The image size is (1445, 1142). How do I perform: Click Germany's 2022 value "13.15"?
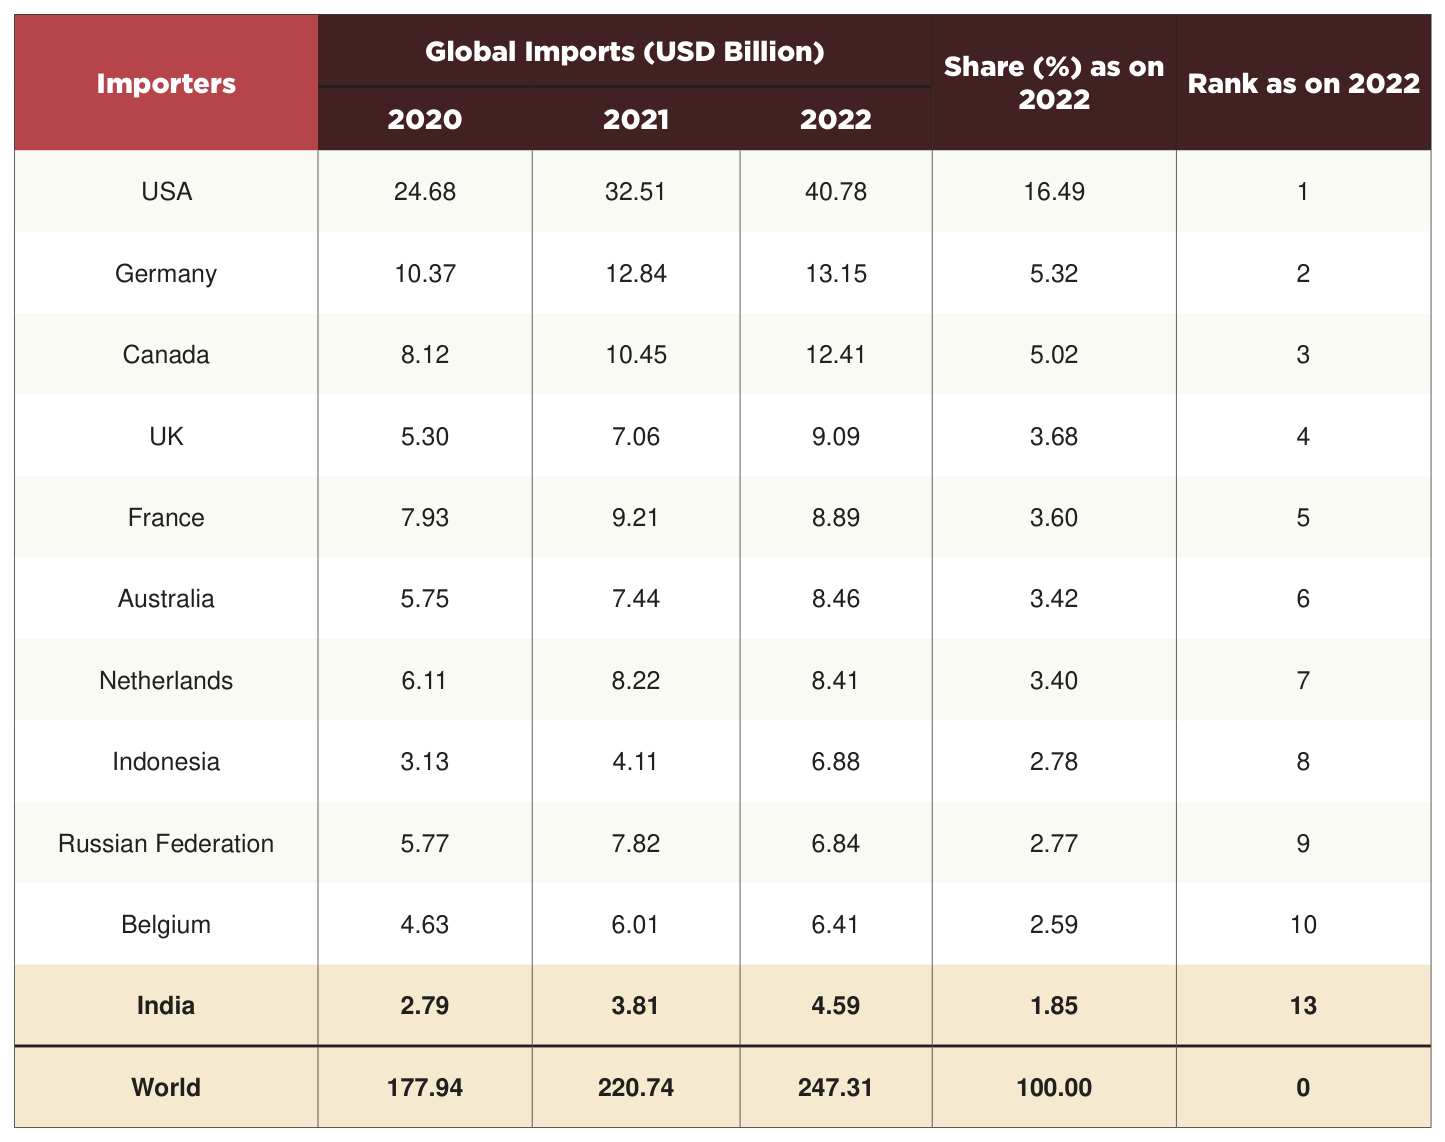tap(836, 273)
